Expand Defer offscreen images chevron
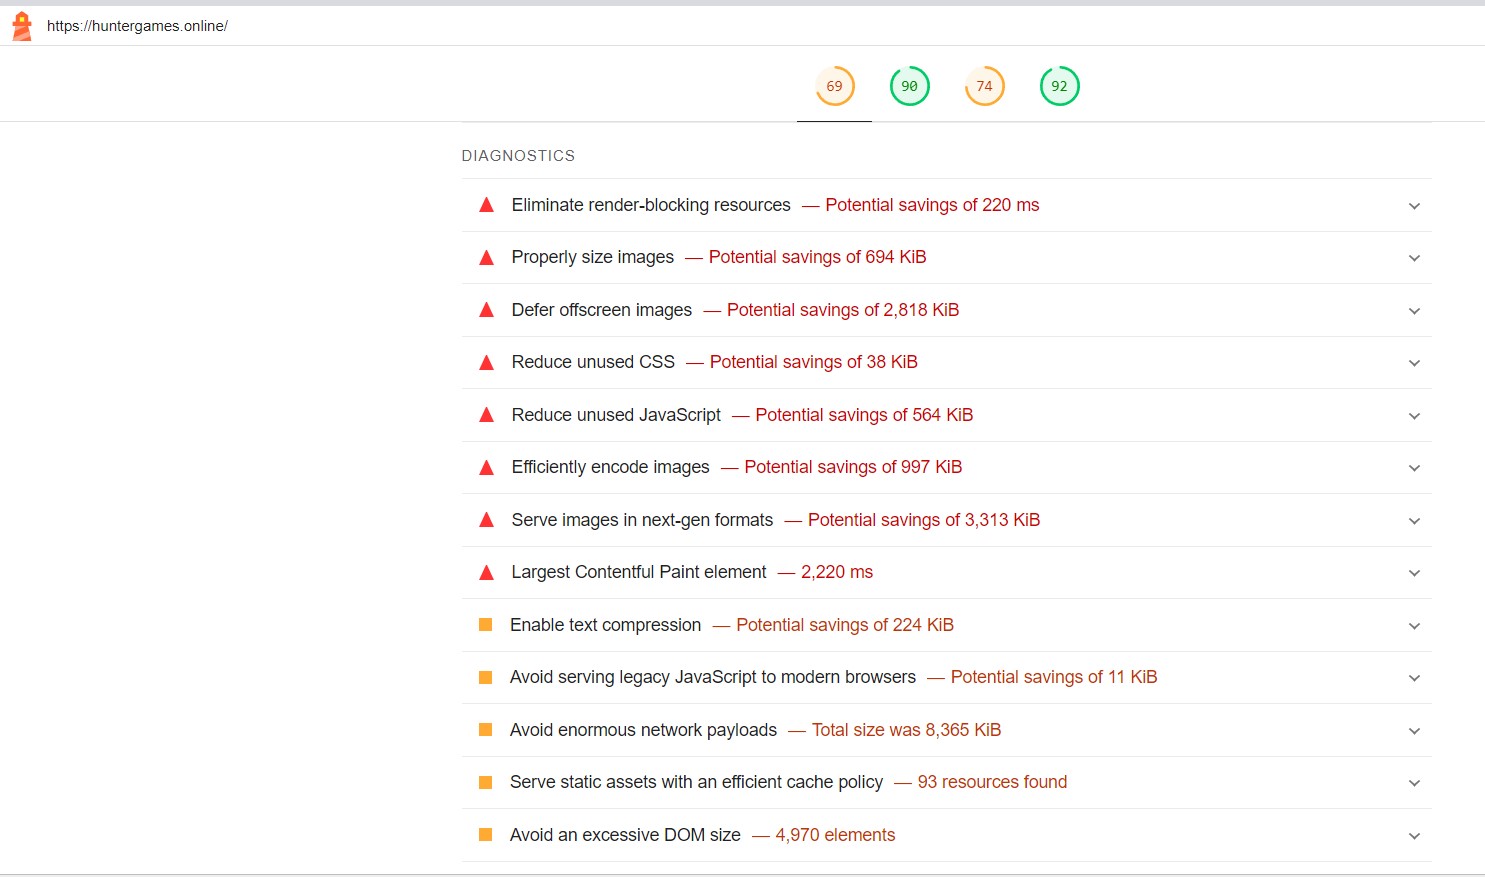1485x877 pixels. [1414, 311]
